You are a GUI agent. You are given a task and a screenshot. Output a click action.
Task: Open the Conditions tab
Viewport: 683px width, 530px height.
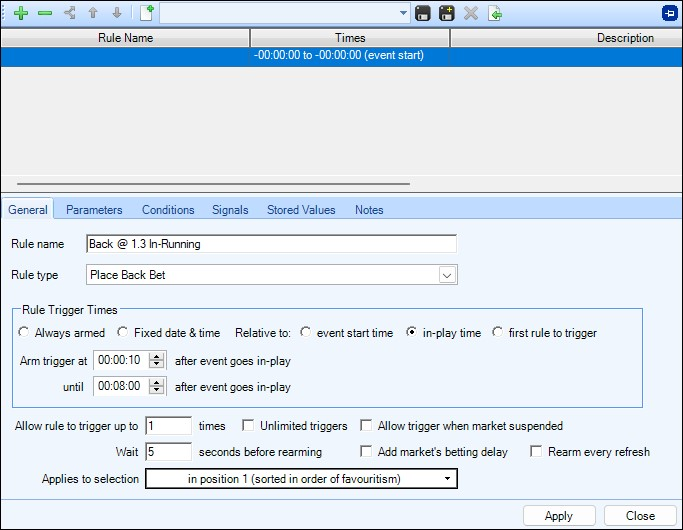point(168,209)
